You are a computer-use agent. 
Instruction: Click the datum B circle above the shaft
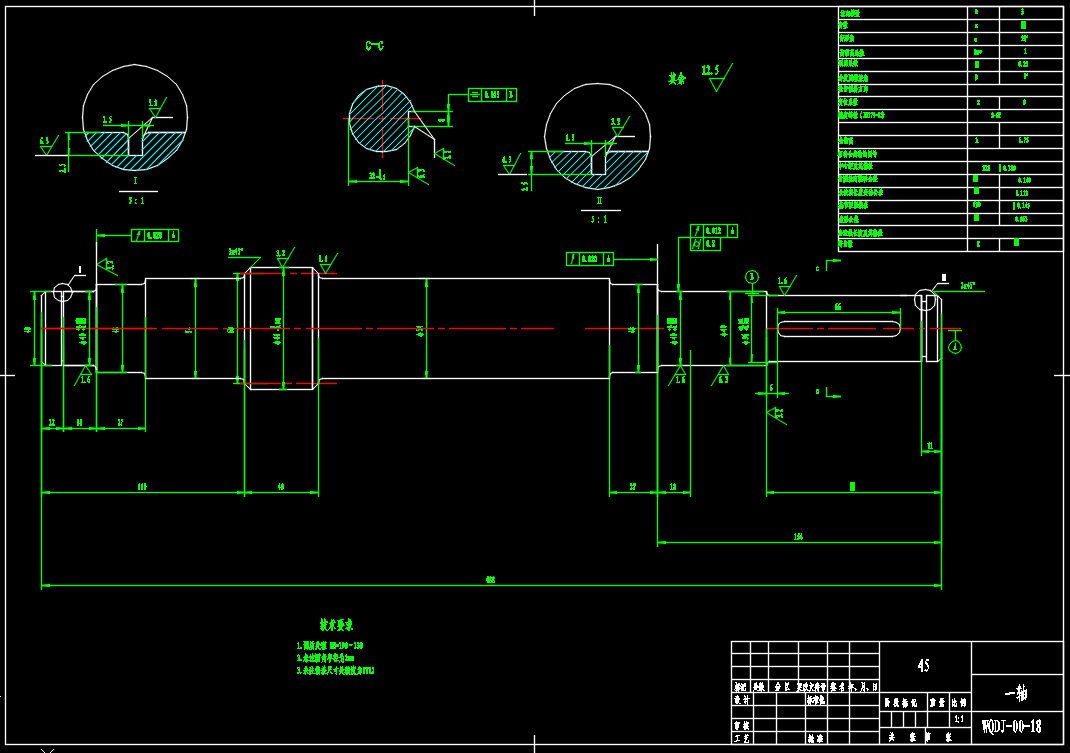[751, 276]
